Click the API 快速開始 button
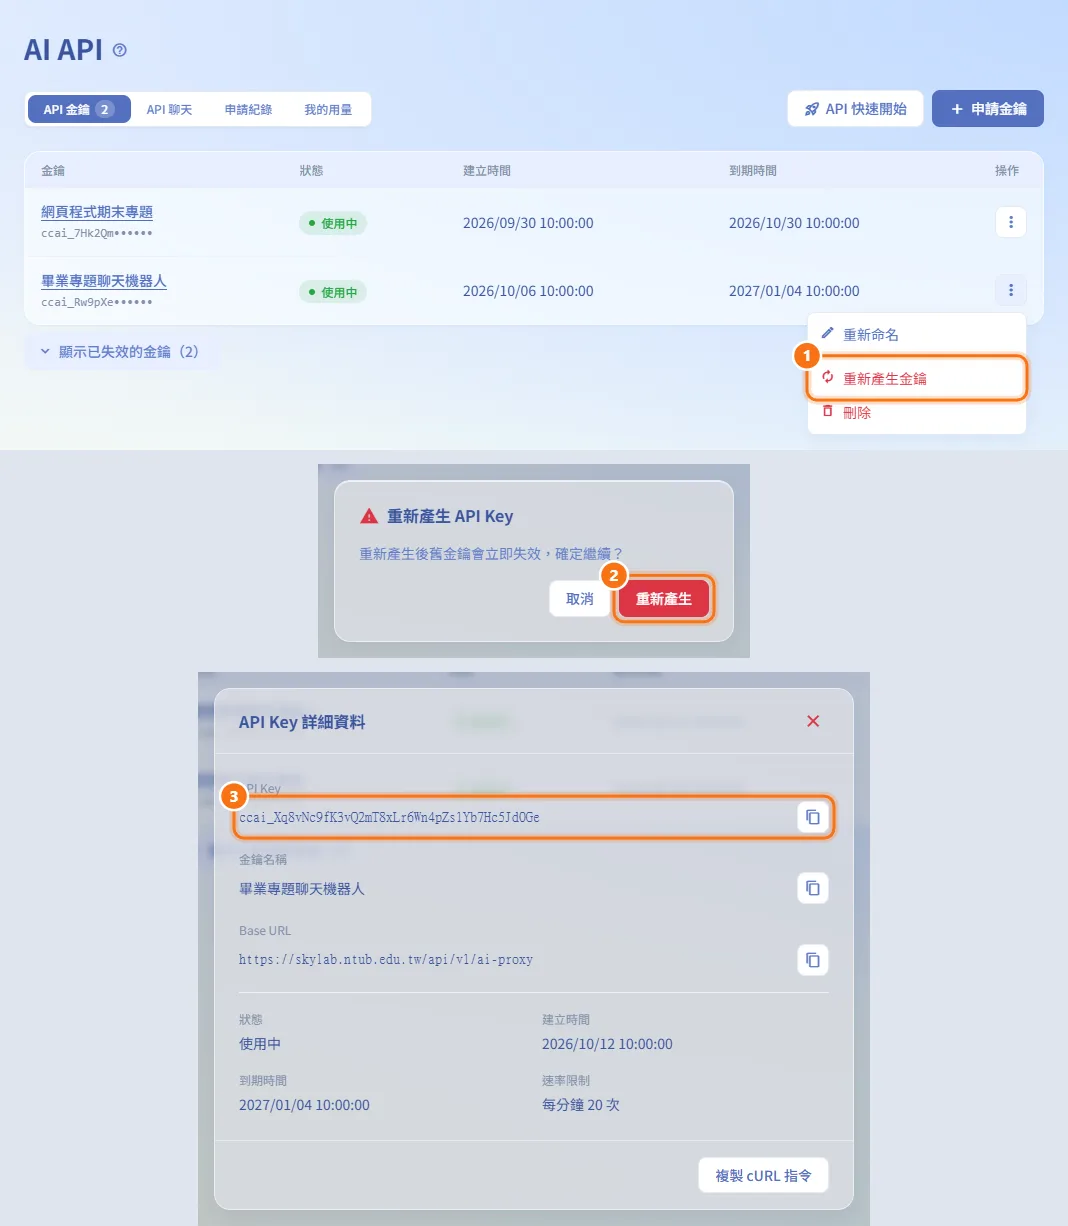 pyautogui.click(x=855, y=109)
